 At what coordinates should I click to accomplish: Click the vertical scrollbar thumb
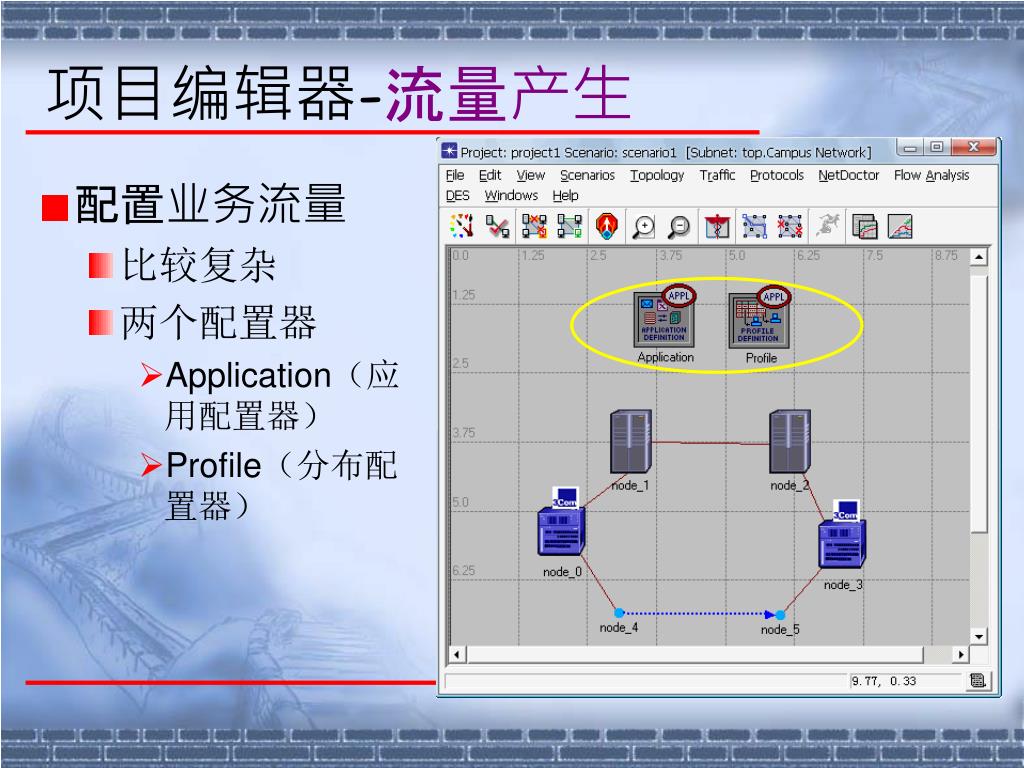(x=978, y=404)
